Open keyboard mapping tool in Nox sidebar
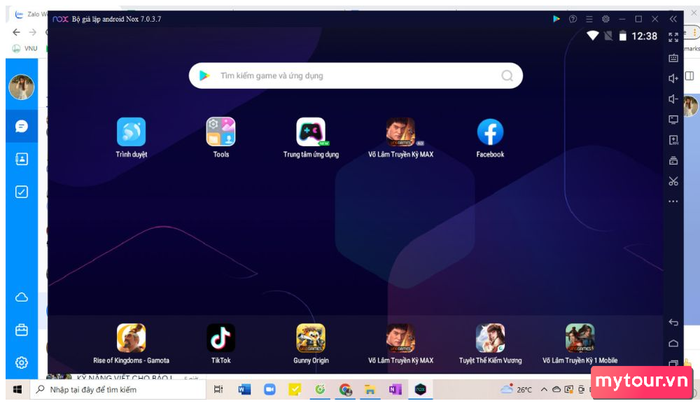Viewport: 700px width, 408px height. tap(673, 58)
